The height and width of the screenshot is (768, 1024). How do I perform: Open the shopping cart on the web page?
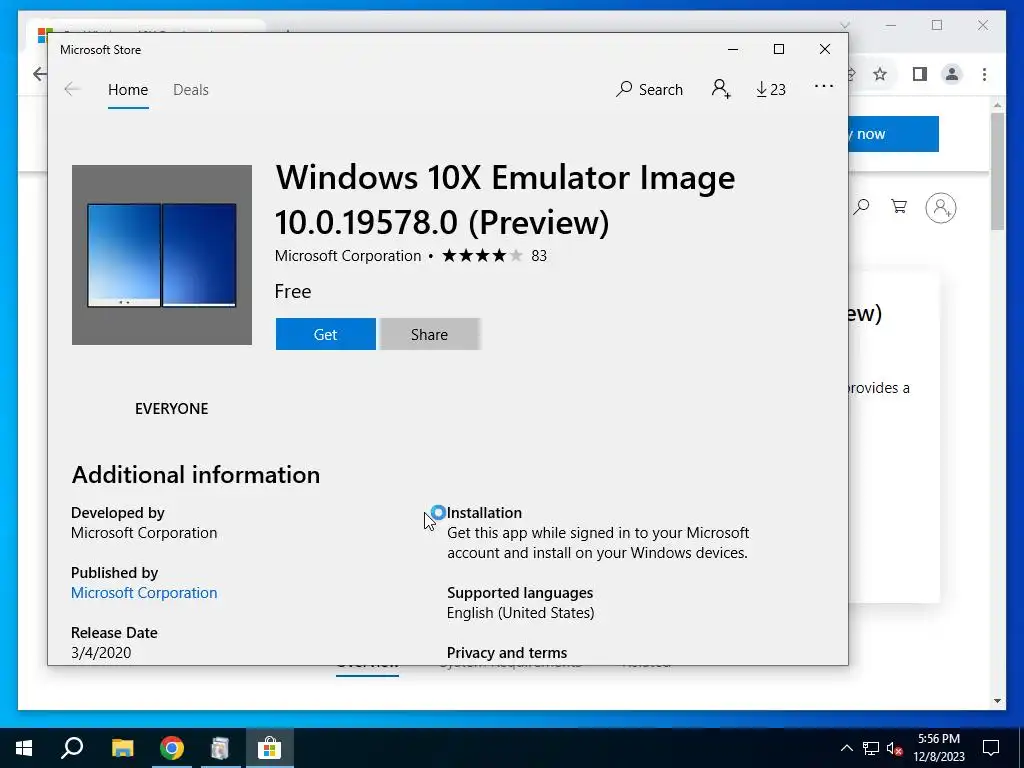pyautogui.click(x=899, y=207)
